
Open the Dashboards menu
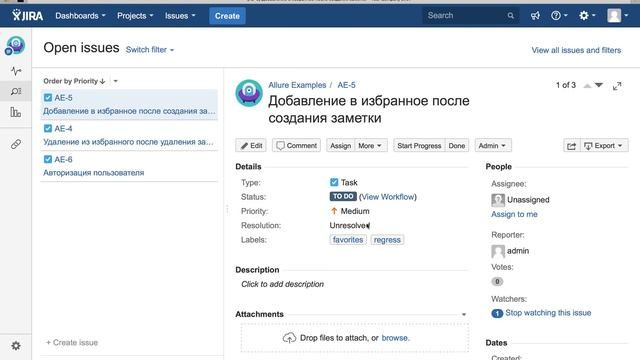[x=80, y=16]
